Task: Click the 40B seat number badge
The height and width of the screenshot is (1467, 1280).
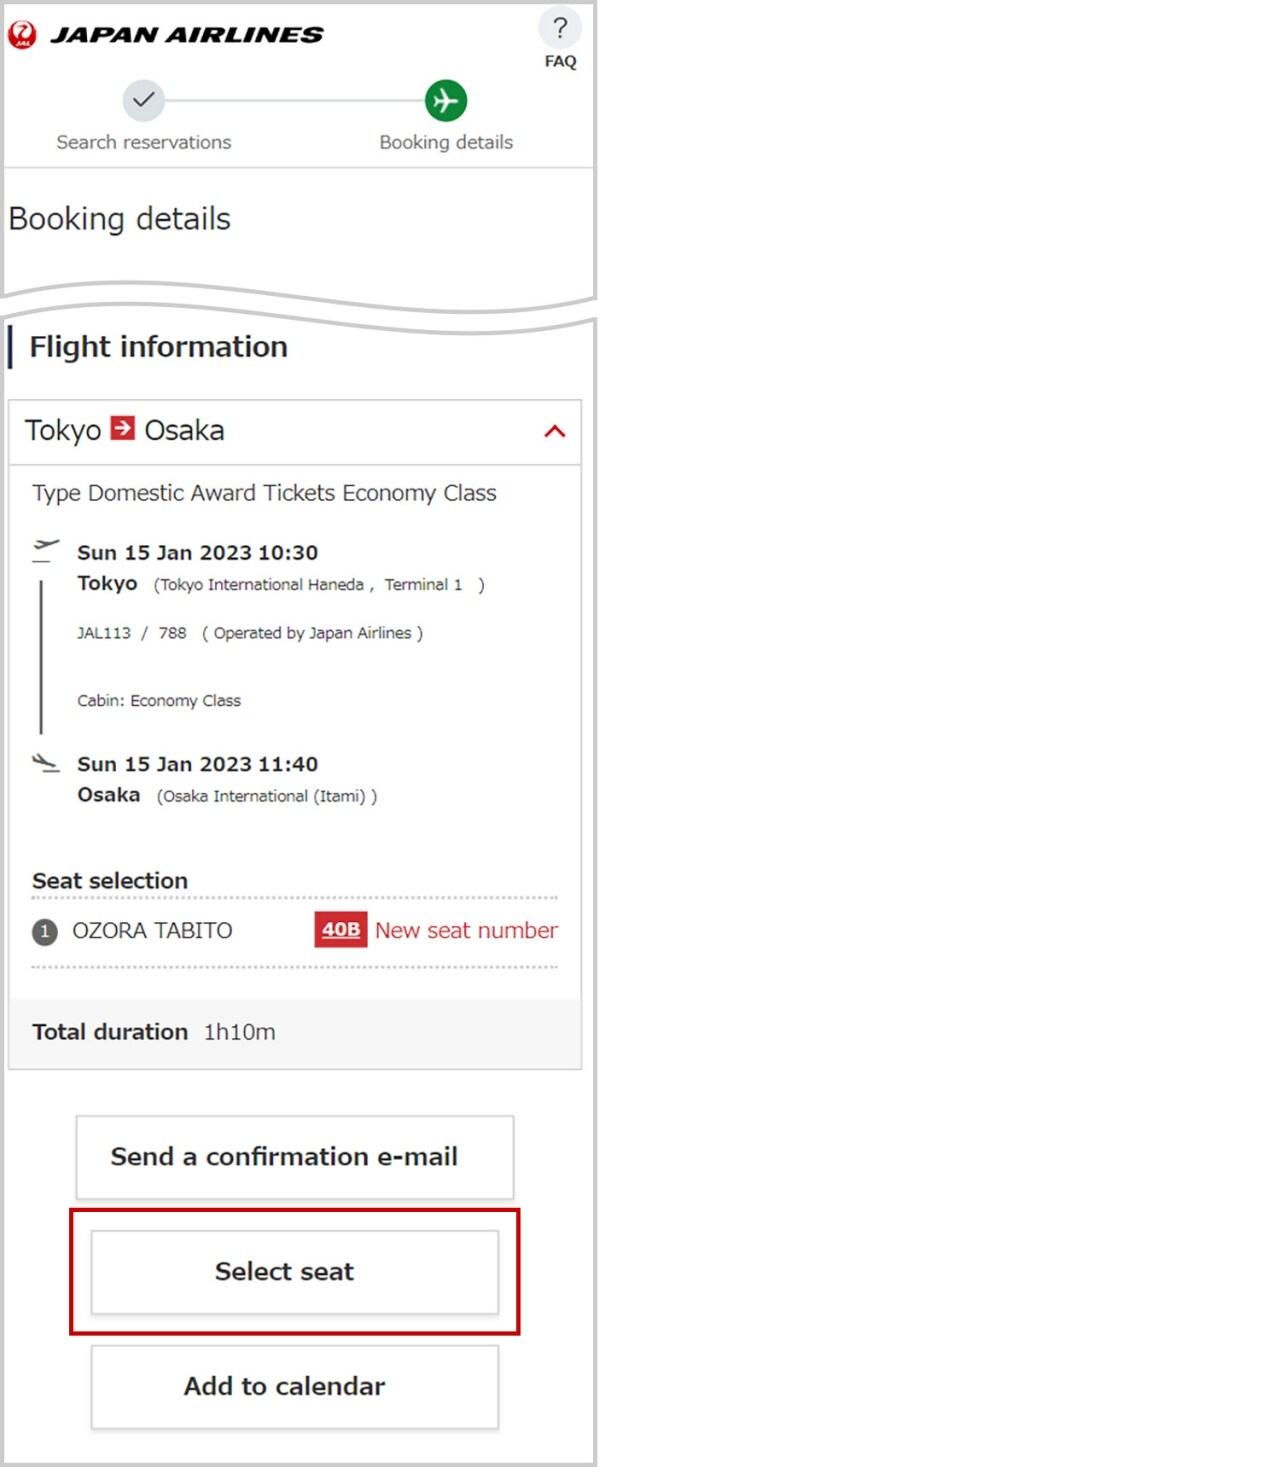Action: click(341, 930)
